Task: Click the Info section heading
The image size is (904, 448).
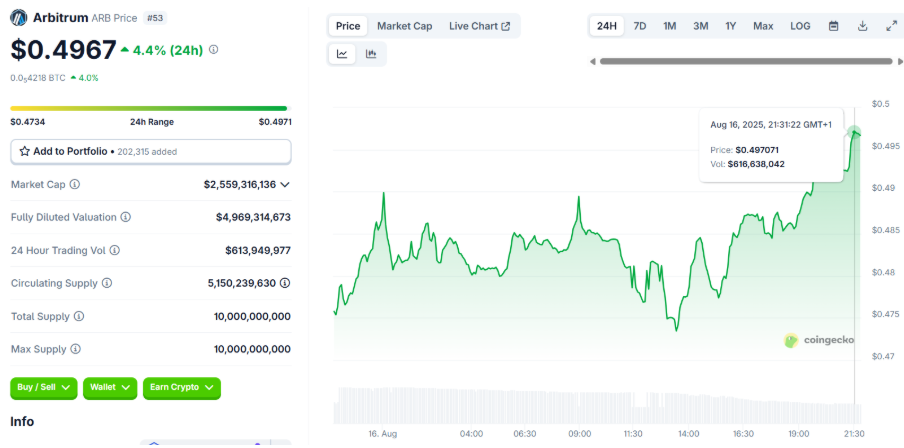Action: click(22, 421)
